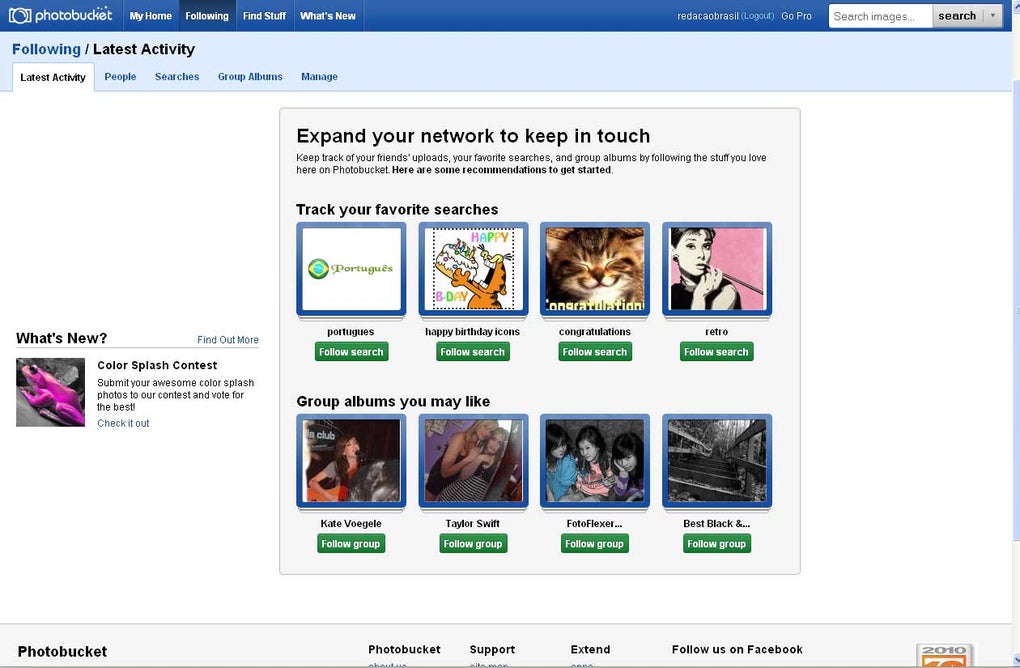The height and width of the screenshot is (668, 1020).
Task: Open My Home in top navigation
Action: (x=150, y=16)
